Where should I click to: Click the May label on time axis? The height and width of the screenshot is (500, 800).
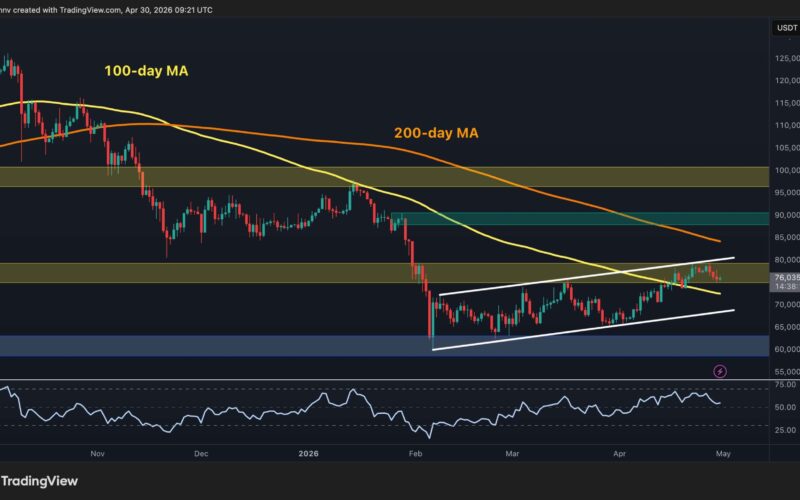point(723,454)
